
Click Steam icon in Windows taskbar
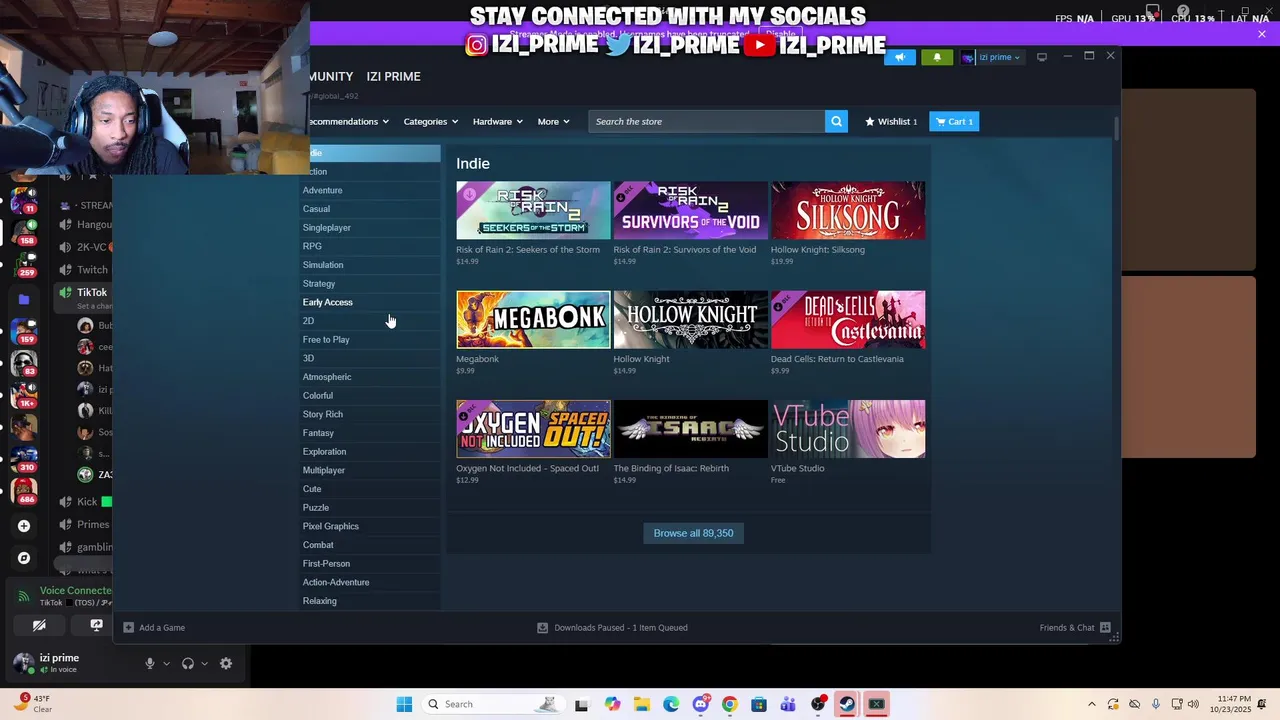[x=846, y=704]
